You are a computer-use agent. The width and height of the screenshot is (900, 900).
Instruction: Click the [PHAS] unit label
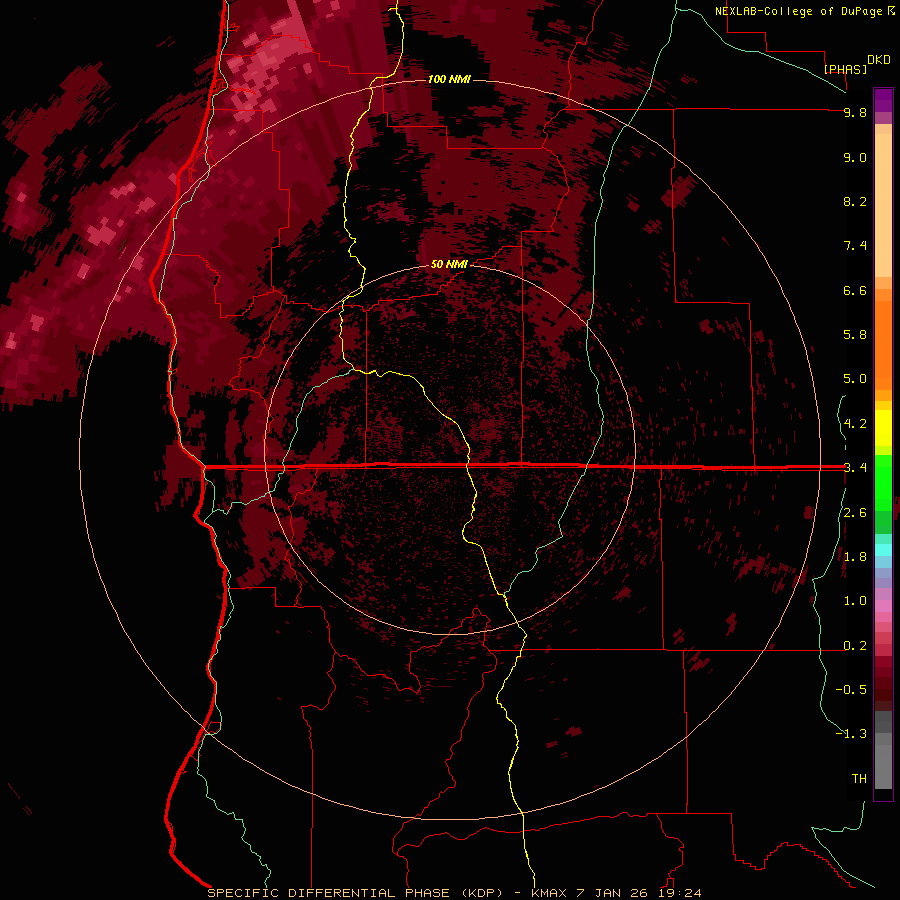tap(845, 69)
